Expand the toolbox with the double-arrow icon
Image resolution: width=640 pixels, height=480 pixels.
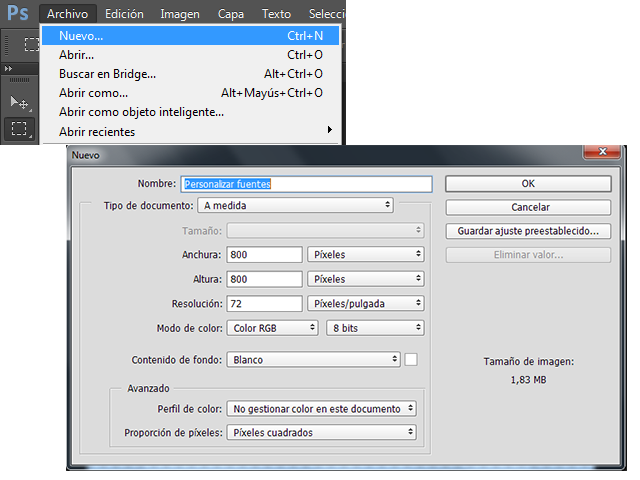point(8,69)
